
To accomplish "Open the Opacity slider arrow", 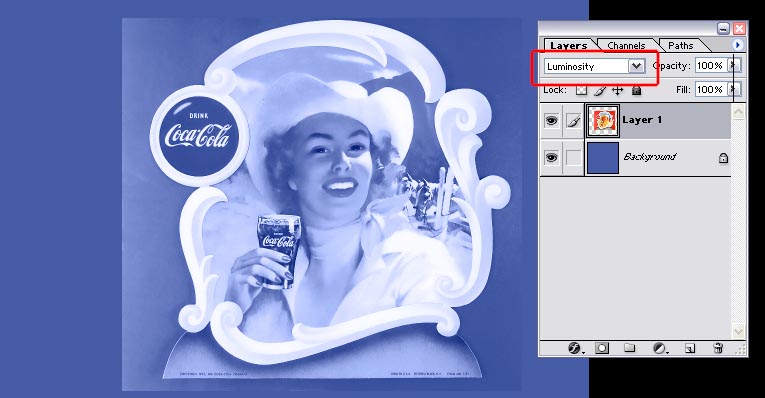I will click(x=733, y=65).
